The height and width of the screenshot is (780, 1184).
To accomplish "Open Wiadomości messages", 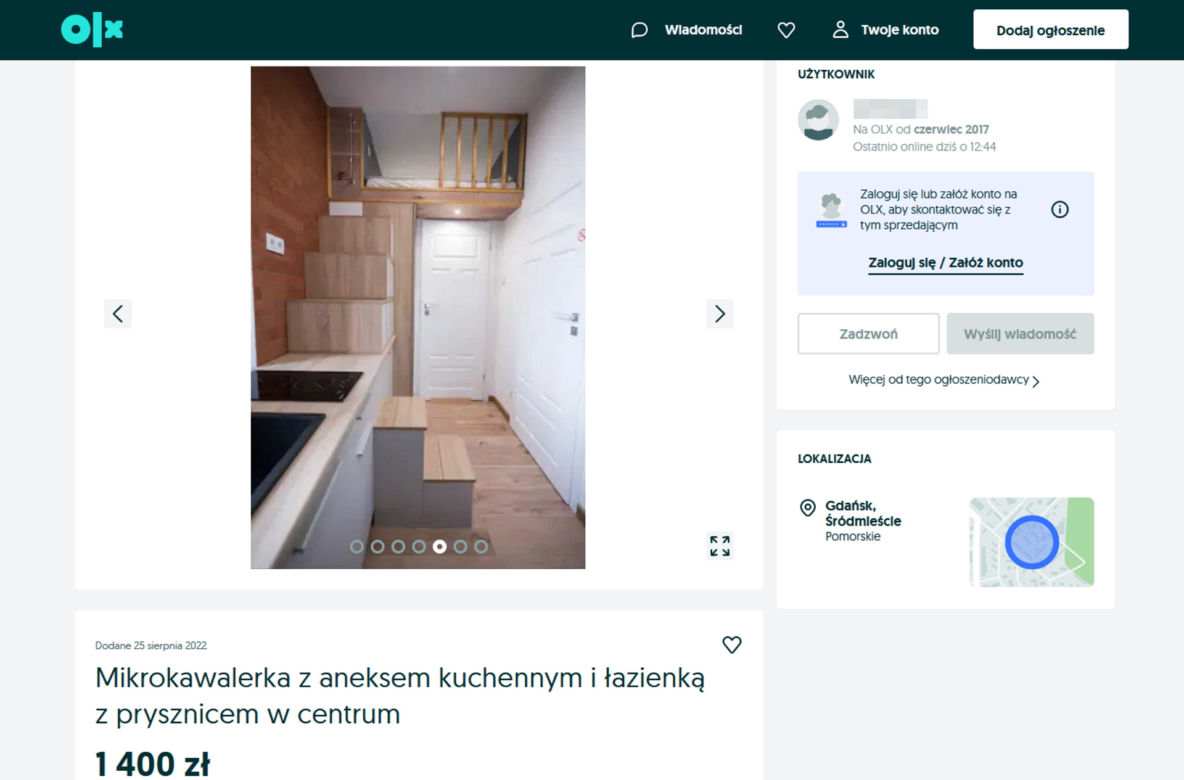I will [703, 30].
